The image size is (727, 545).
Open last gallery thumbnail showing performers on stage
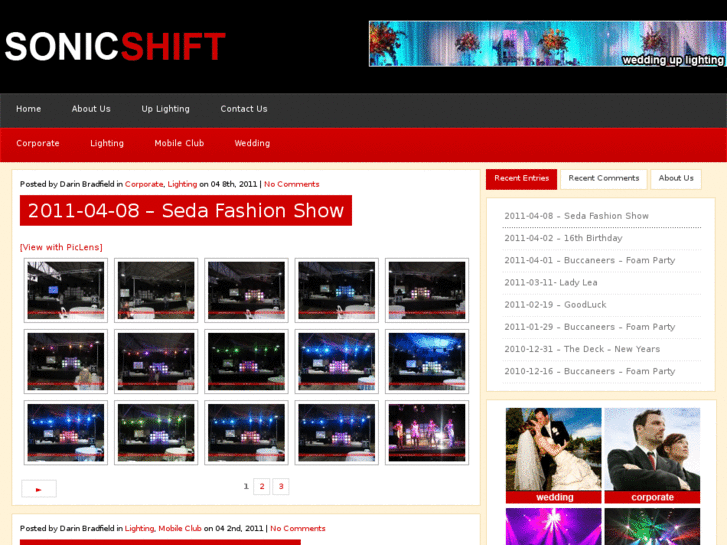(427, 433)
